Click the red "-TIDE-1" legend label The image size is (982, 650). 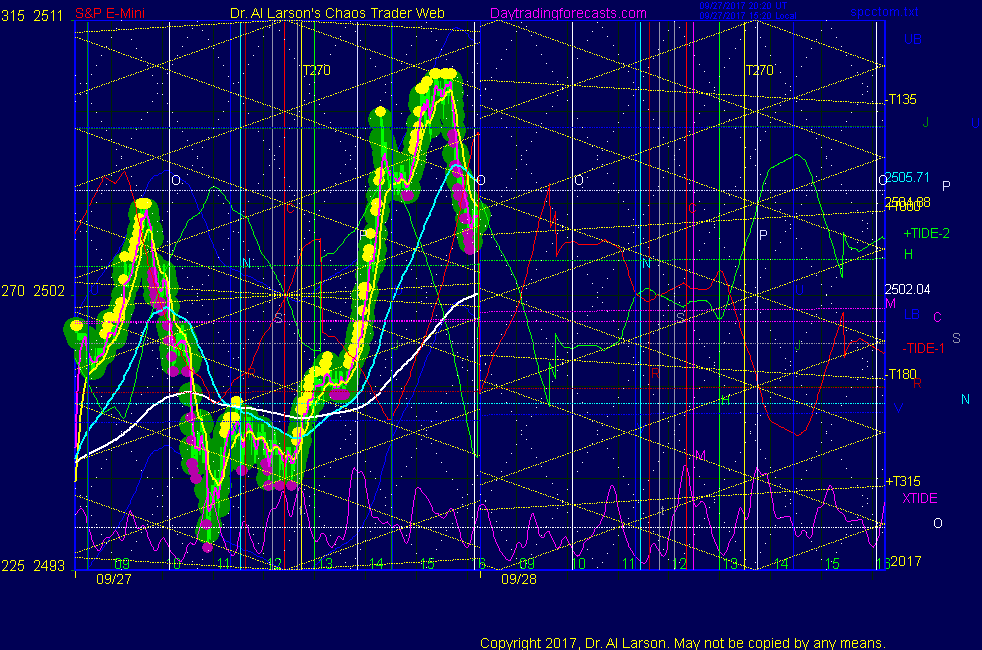pyautogui.click(x=923, y=348)
